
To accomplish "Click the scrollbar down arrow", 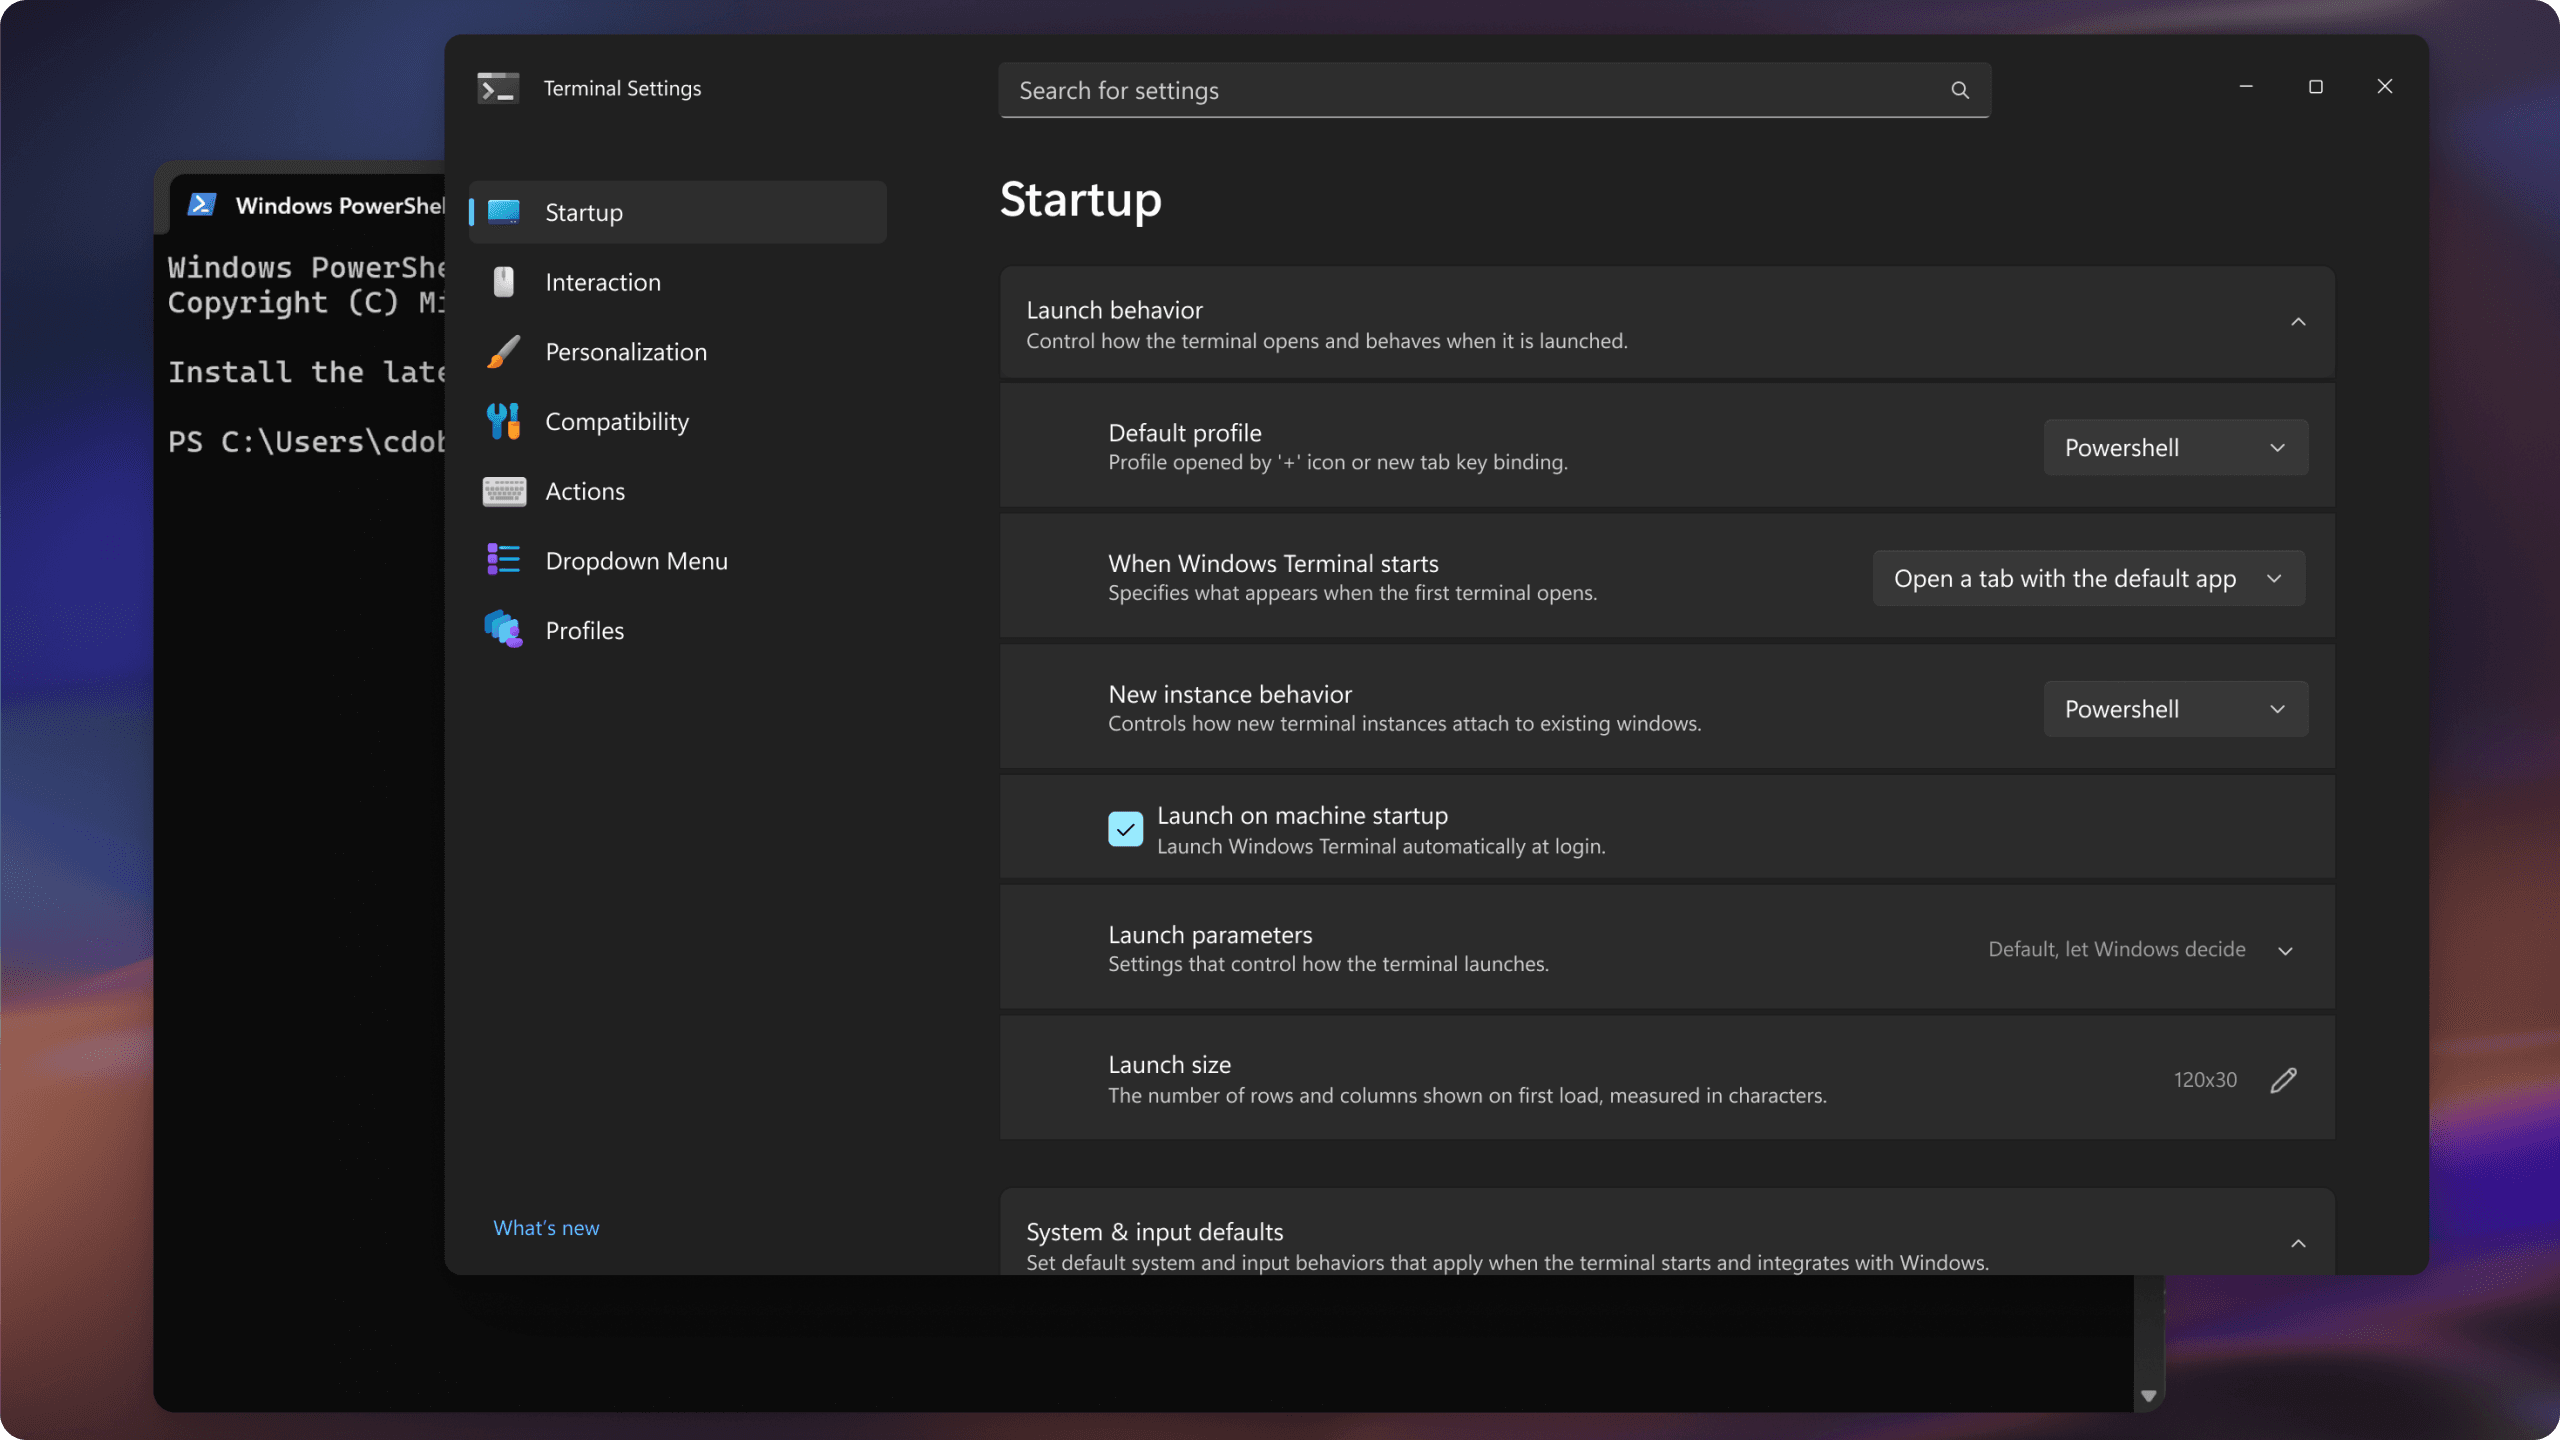I will click(x=2146, y=1396).
